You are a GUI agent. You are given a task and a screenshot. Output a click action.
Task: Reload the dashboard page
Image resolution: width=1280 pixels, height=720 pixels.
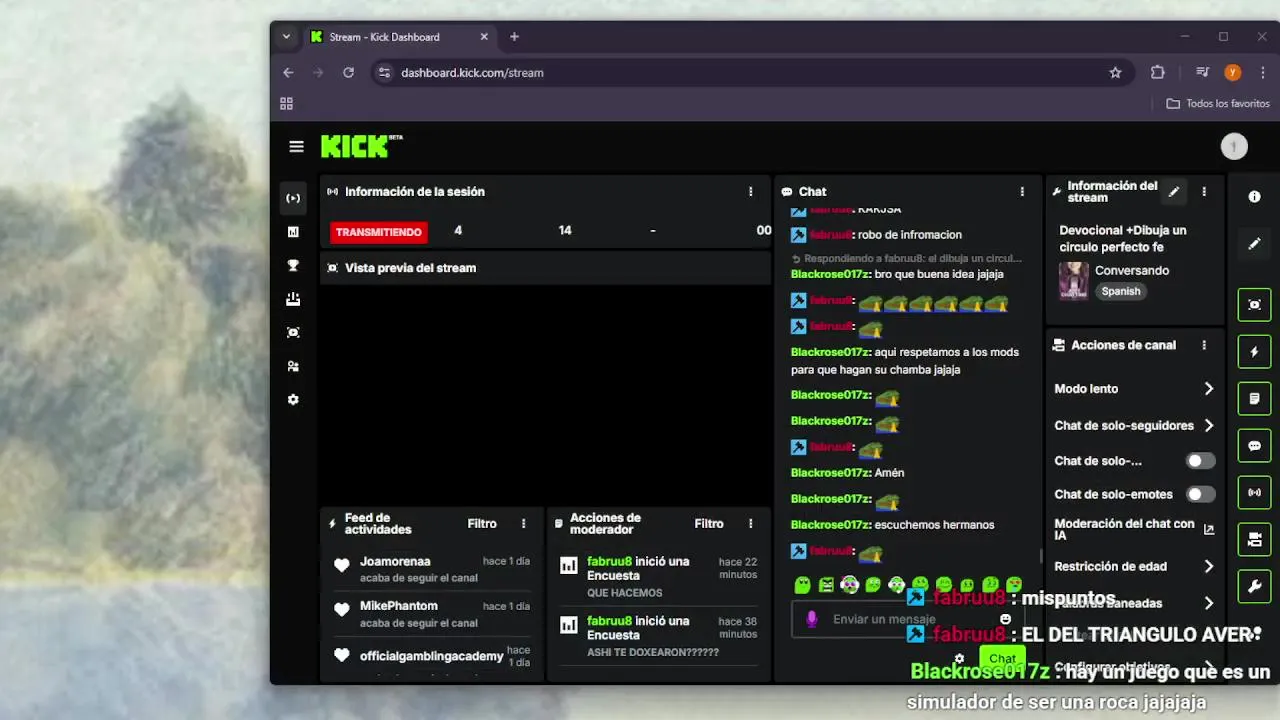point(348,73)
